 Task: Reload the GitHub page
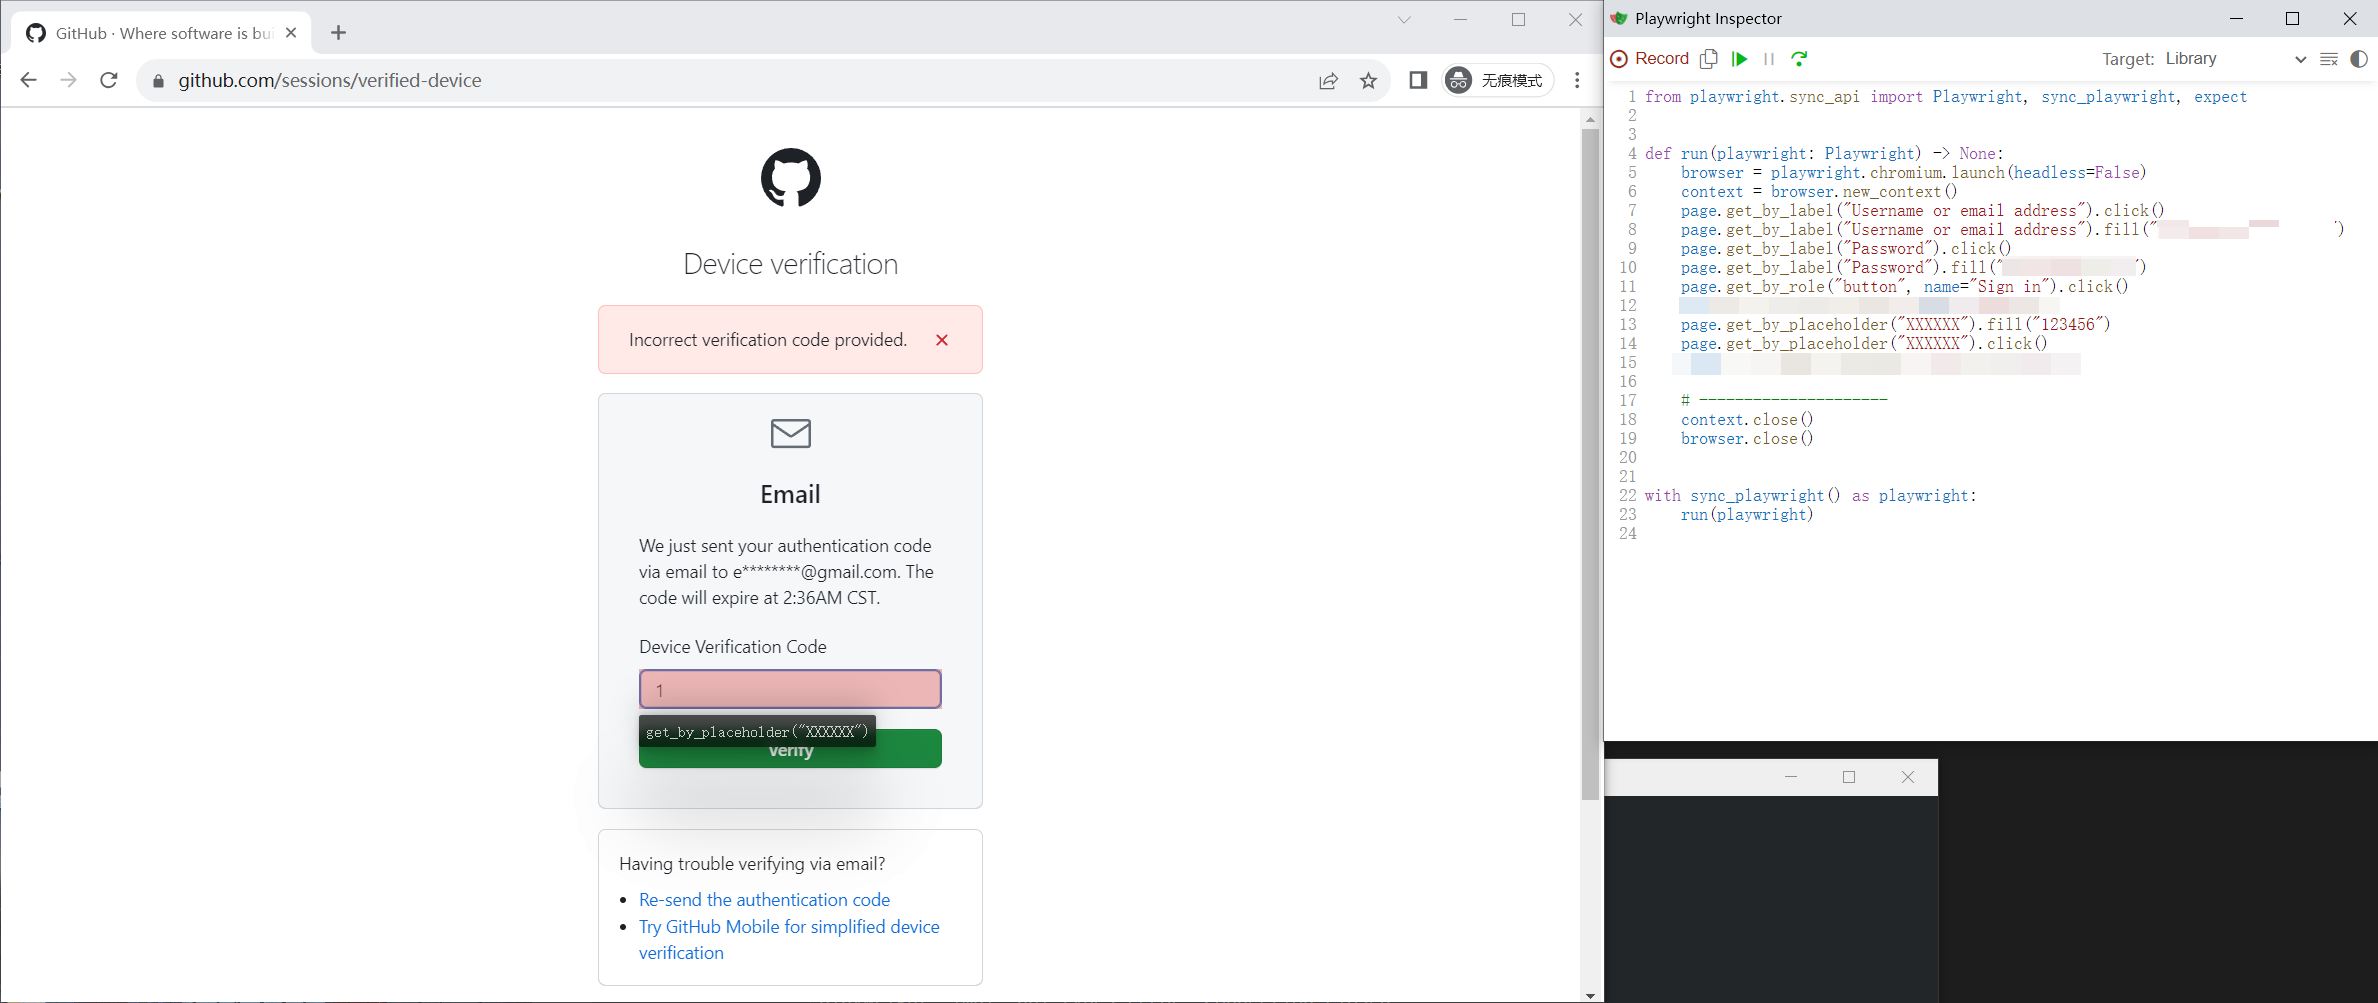tap(109, 80)
